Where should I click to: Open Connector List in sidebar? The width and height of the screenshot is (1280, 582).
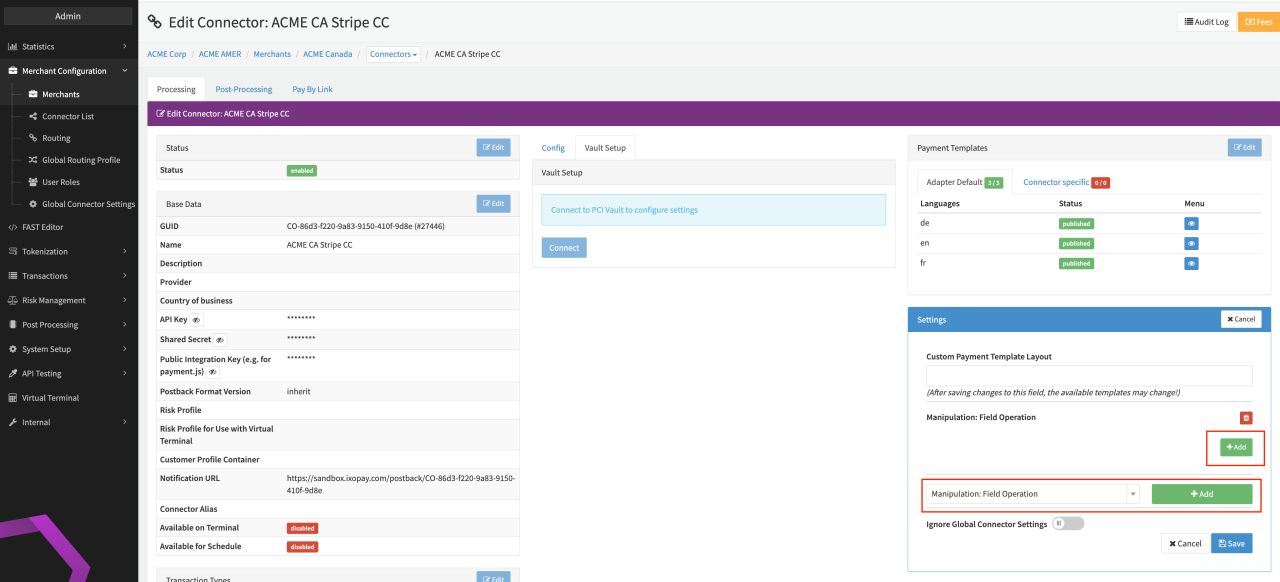(67, 116)
